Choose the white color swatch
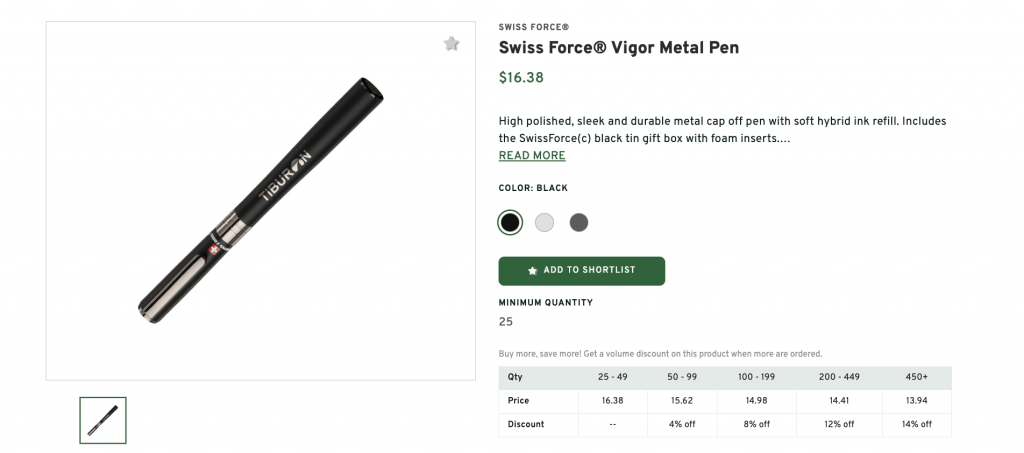Screen dimensions: 1024x453 tap(544, 222)
